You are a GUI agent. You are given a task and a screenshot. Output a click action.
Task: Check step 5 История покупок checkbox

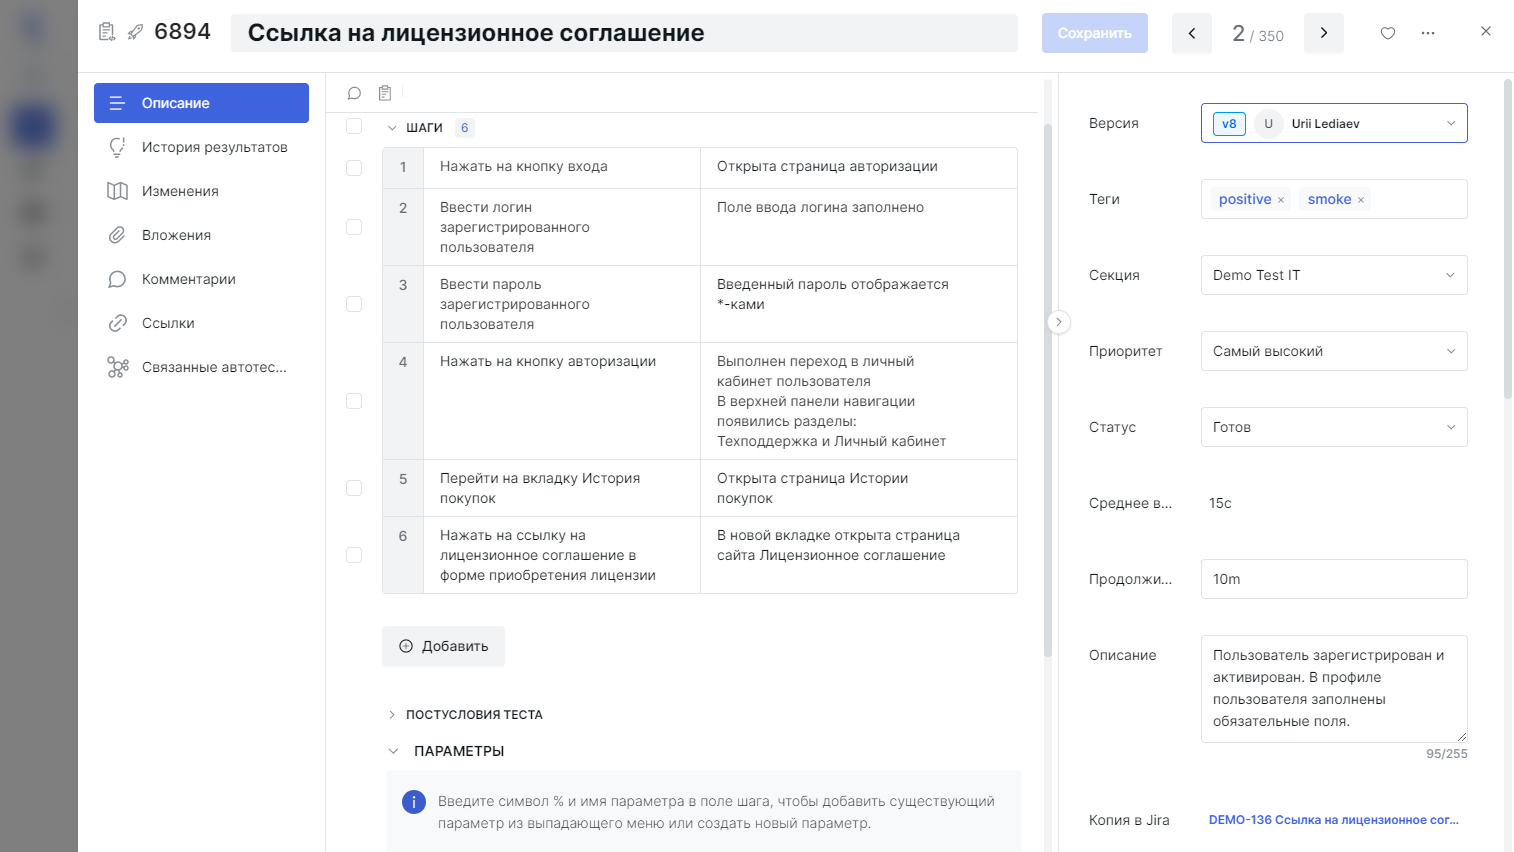coord(354,488)
